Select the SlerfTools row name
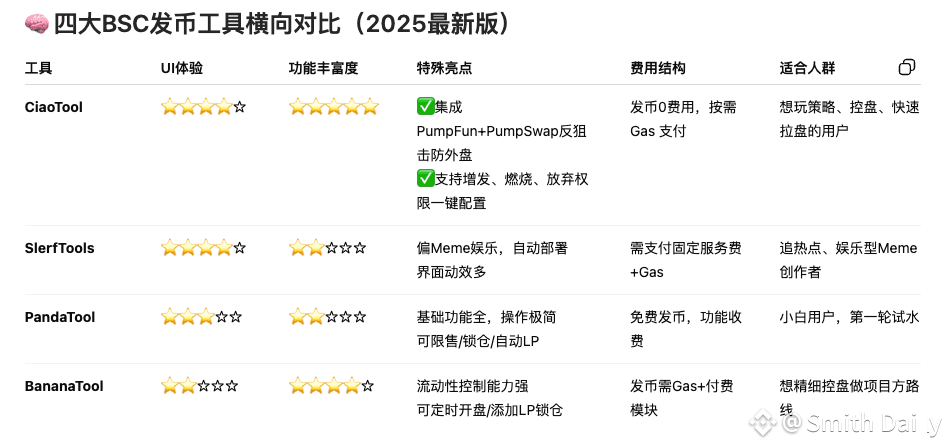Viewport: 949px width, 448px height. (x=59, y=248)
